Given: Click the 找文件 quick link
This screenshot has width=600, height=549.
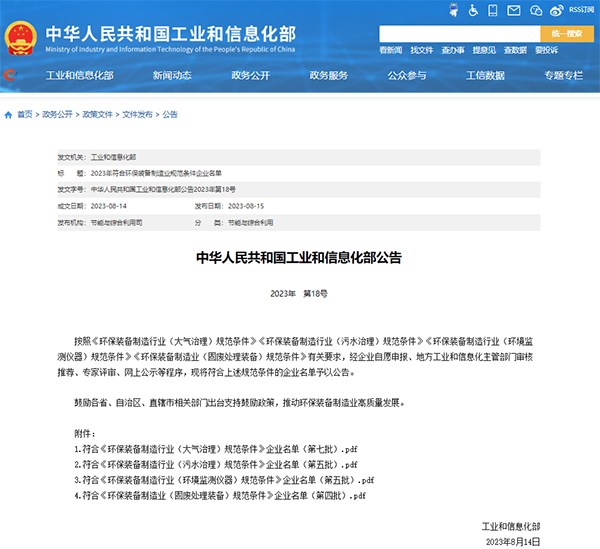Looking at the screenshot, I should coord(422,49).
